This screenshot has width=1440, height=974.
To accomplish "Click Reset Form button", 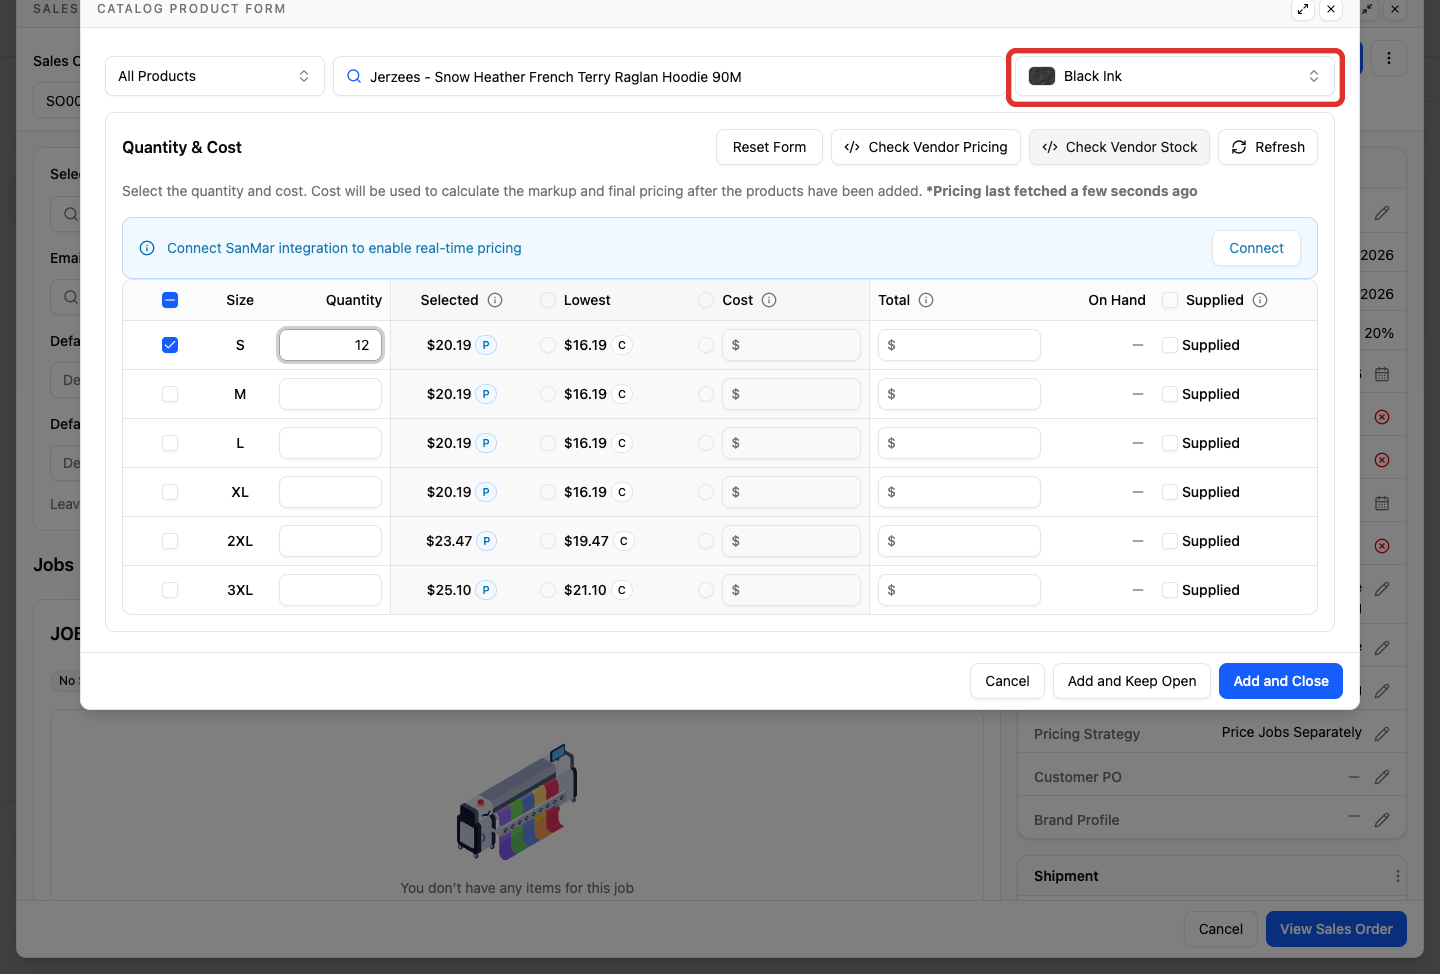I will tap(769, 147).
